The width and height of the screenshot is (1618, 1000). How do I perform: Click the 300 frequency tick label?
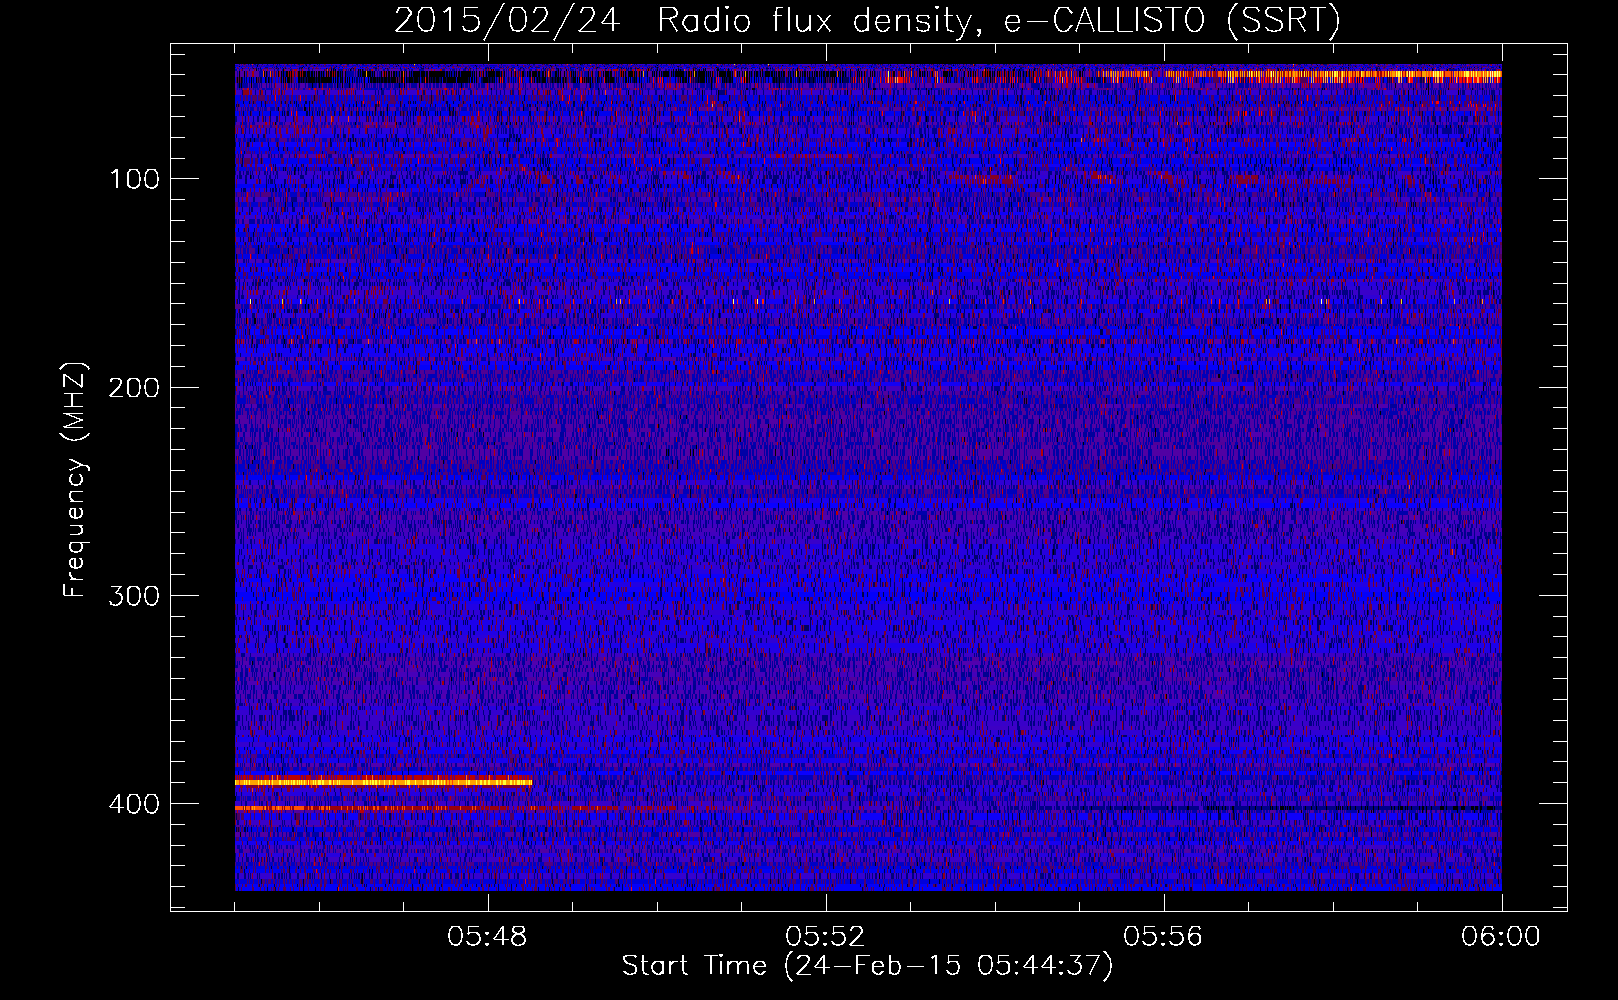(134, 596)
